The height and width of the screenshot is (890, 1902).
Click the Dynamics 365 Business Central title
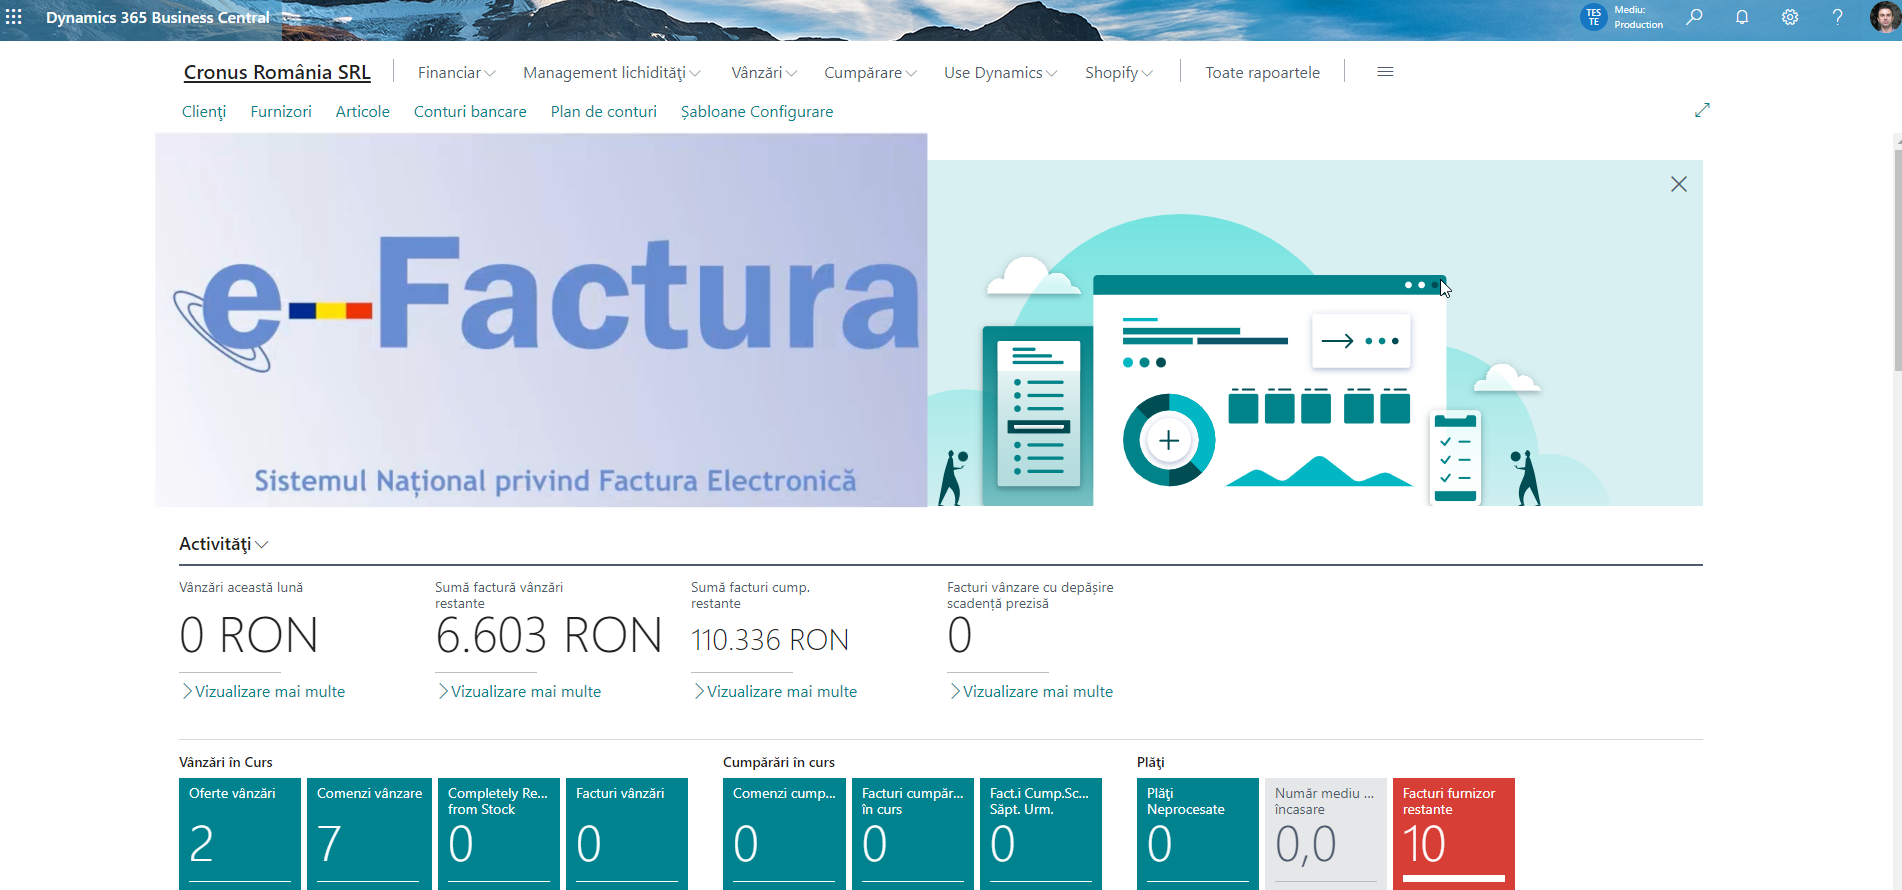158,18
